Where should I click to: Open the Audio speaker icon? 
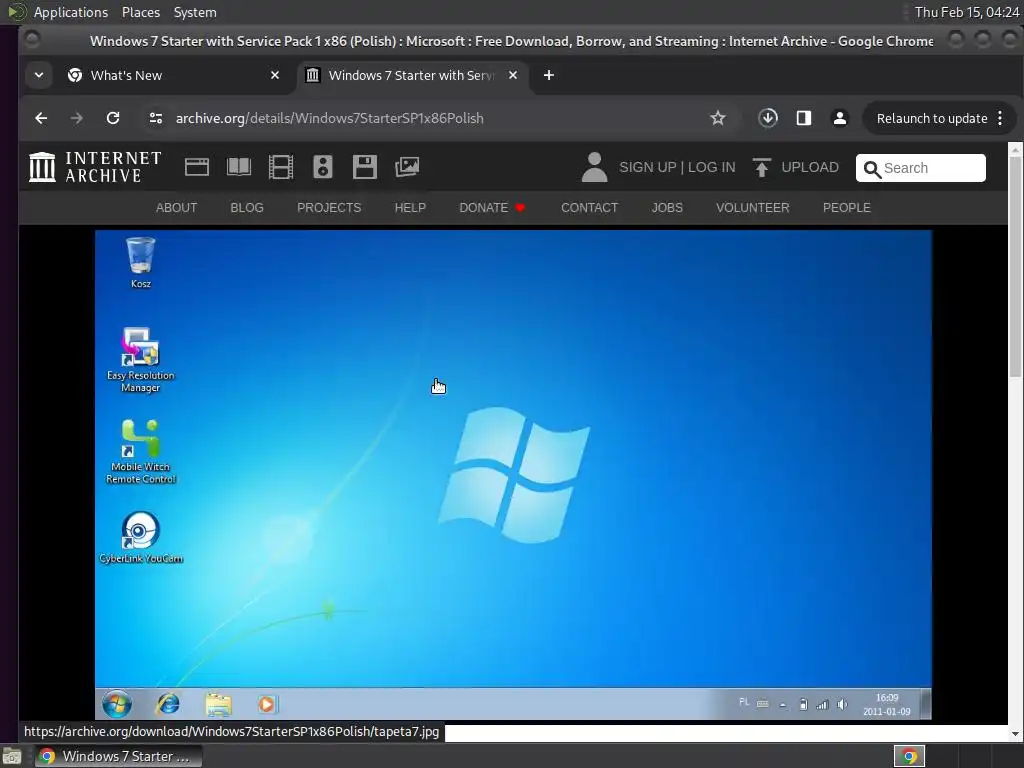[323, 167]
